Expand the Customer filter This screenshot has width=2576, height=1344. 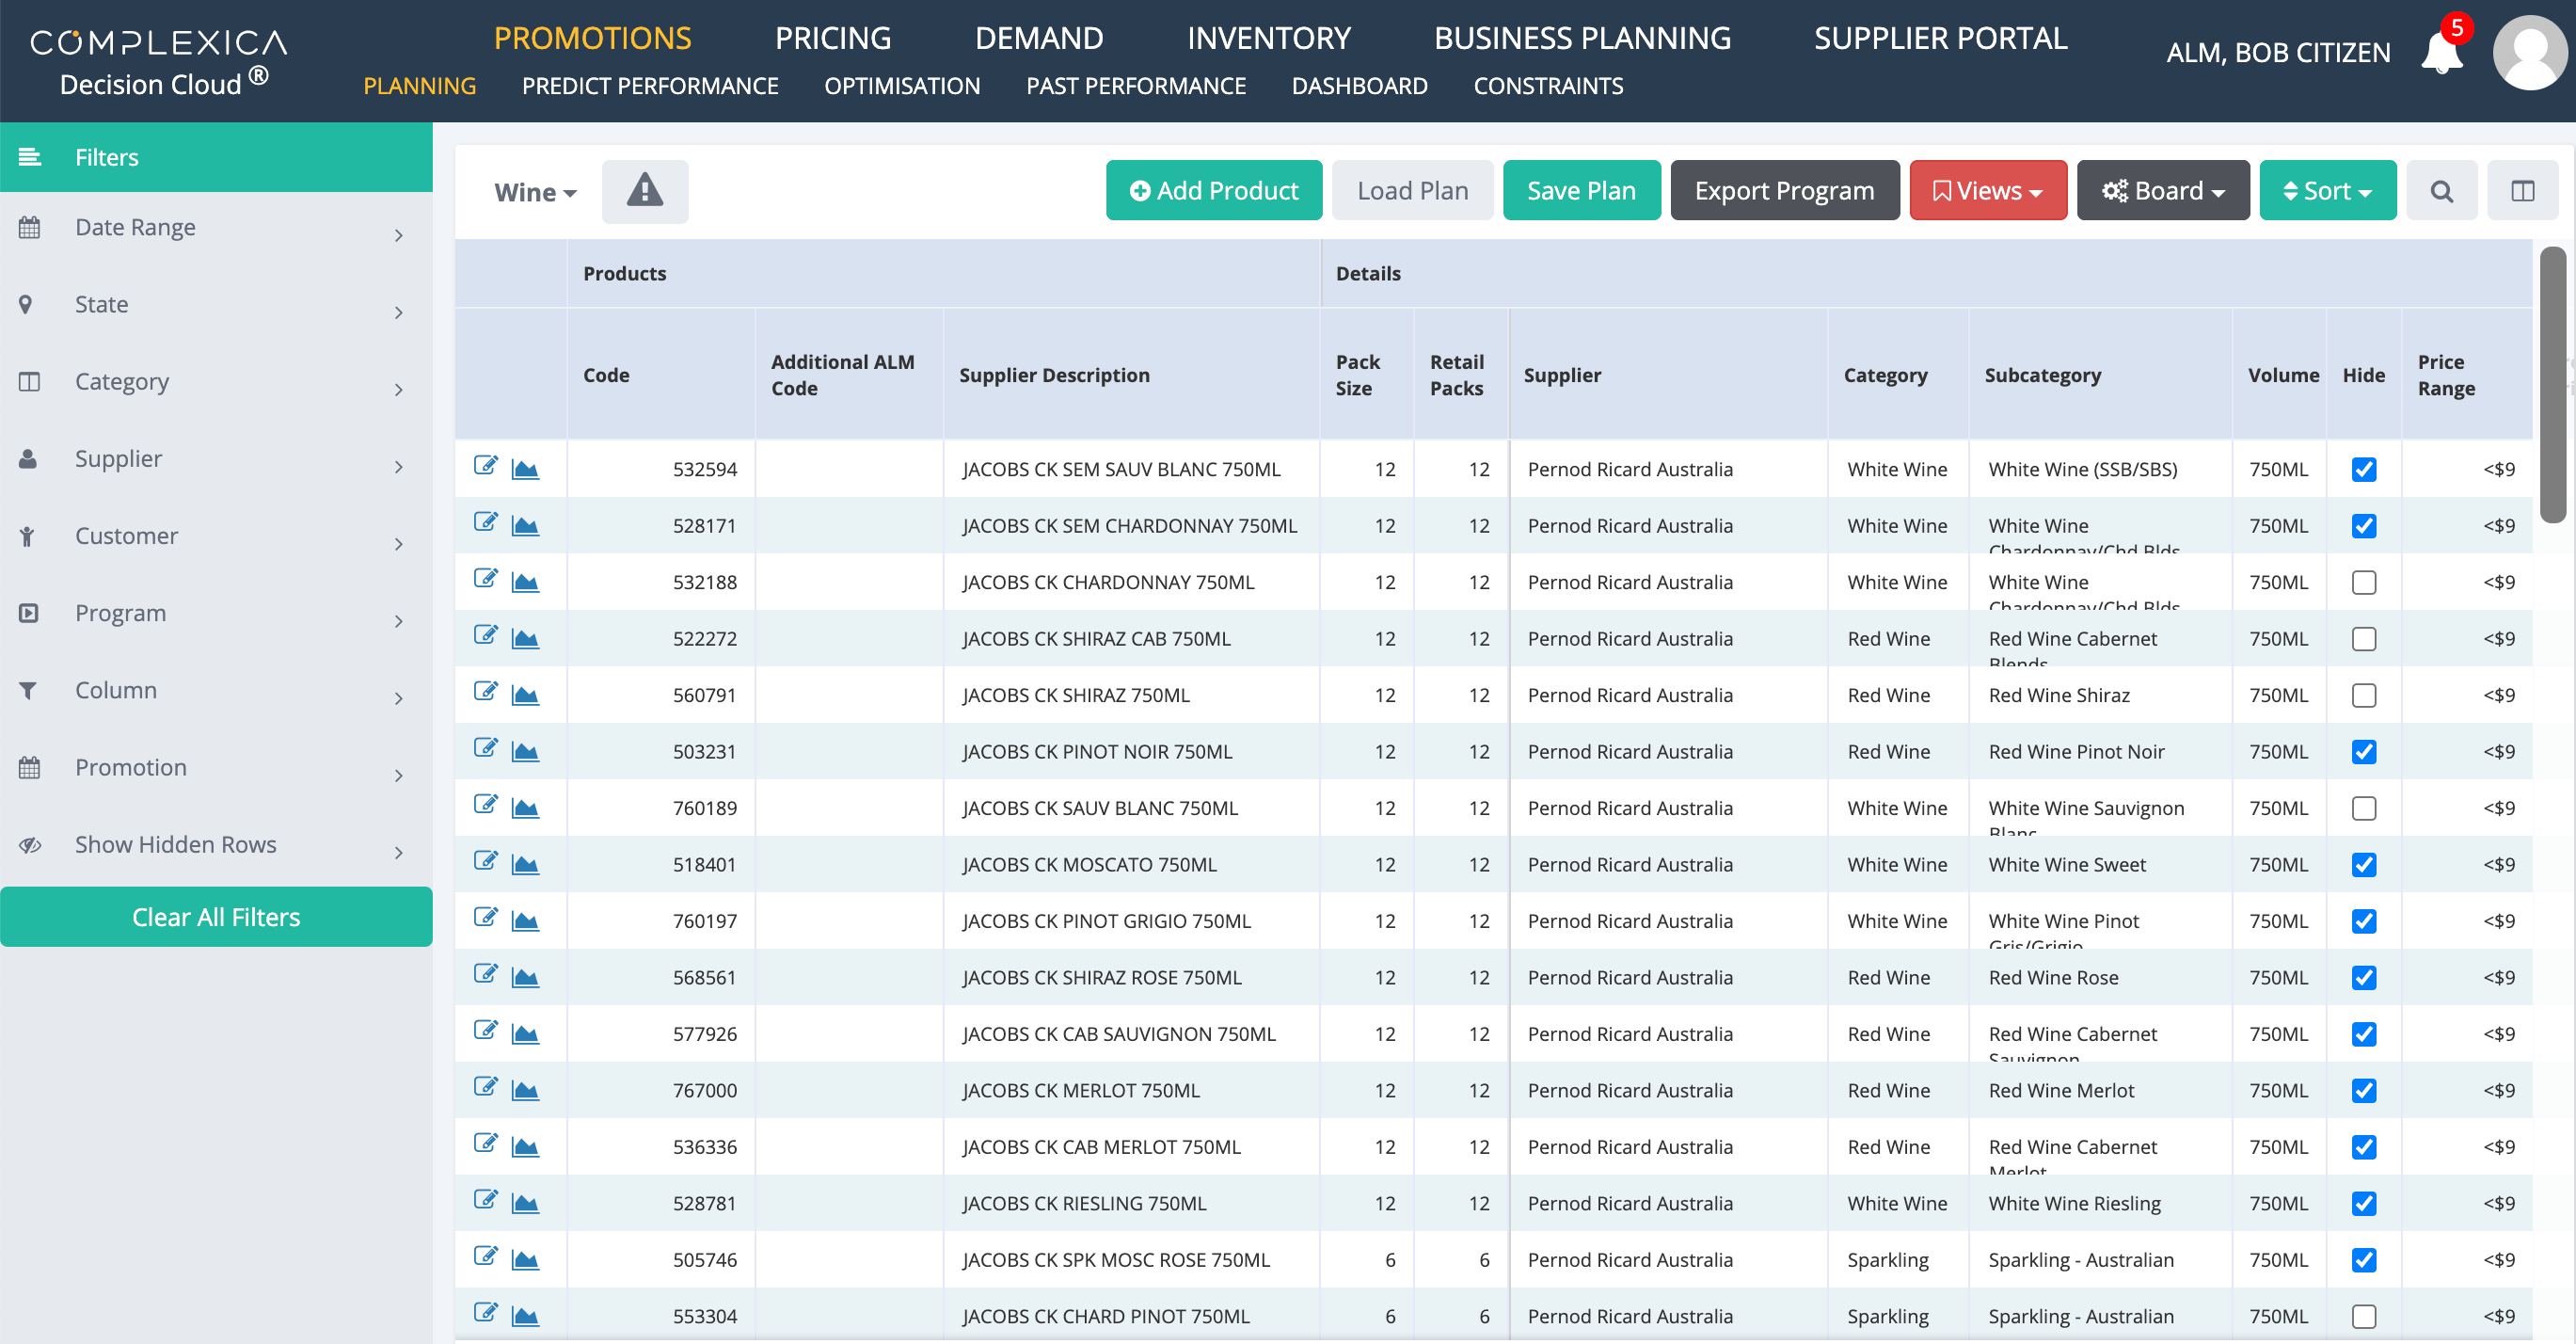click(x=216, y=536)
